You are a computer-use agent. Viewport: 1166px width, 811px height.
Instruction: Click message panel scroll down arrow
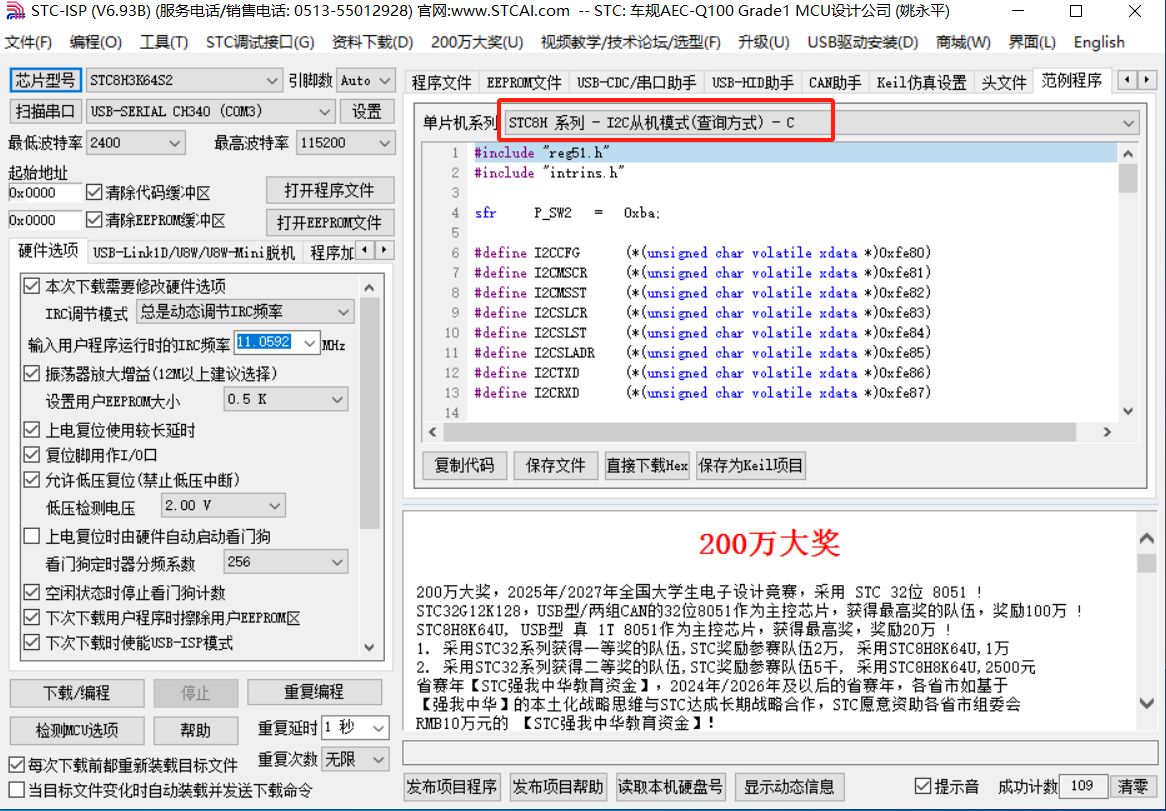pyautogui.click(x=1147, y=703)
